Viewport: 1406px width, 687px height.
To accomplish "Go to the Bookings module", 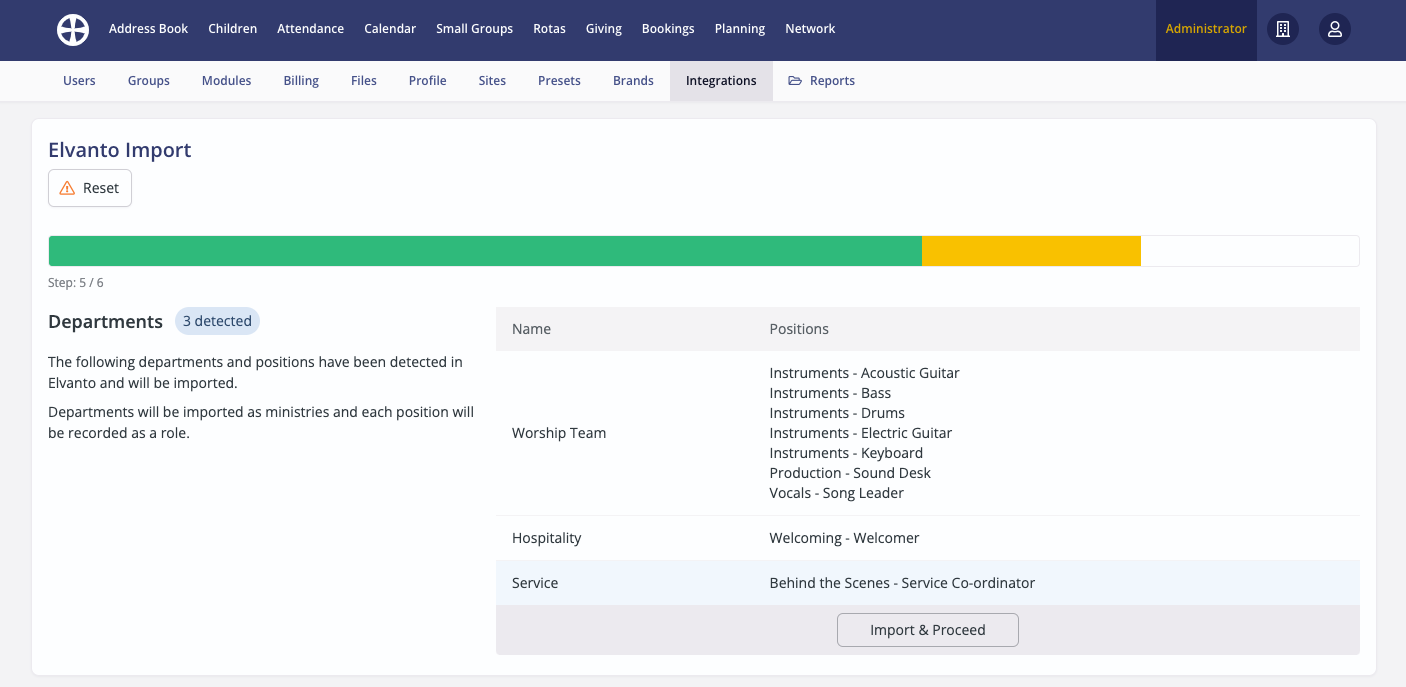I will coord(668,29).
